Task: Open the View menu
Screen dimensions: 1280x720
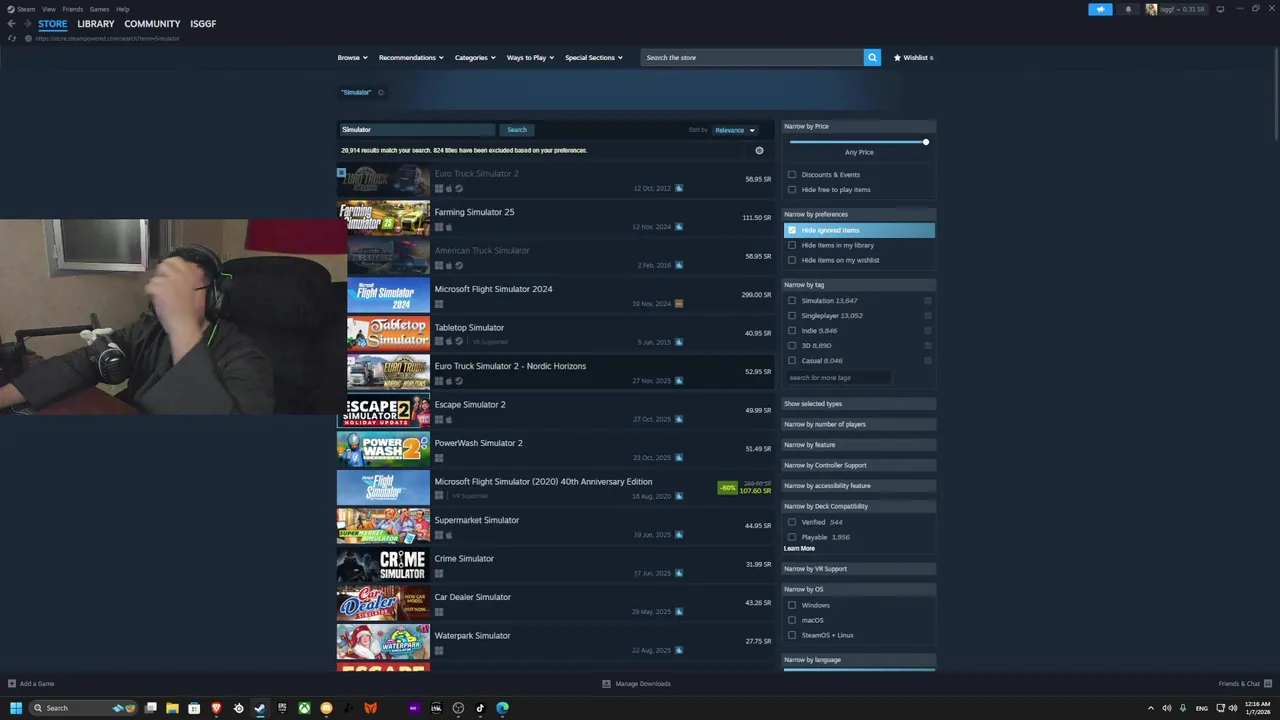Action: (48, 9)
